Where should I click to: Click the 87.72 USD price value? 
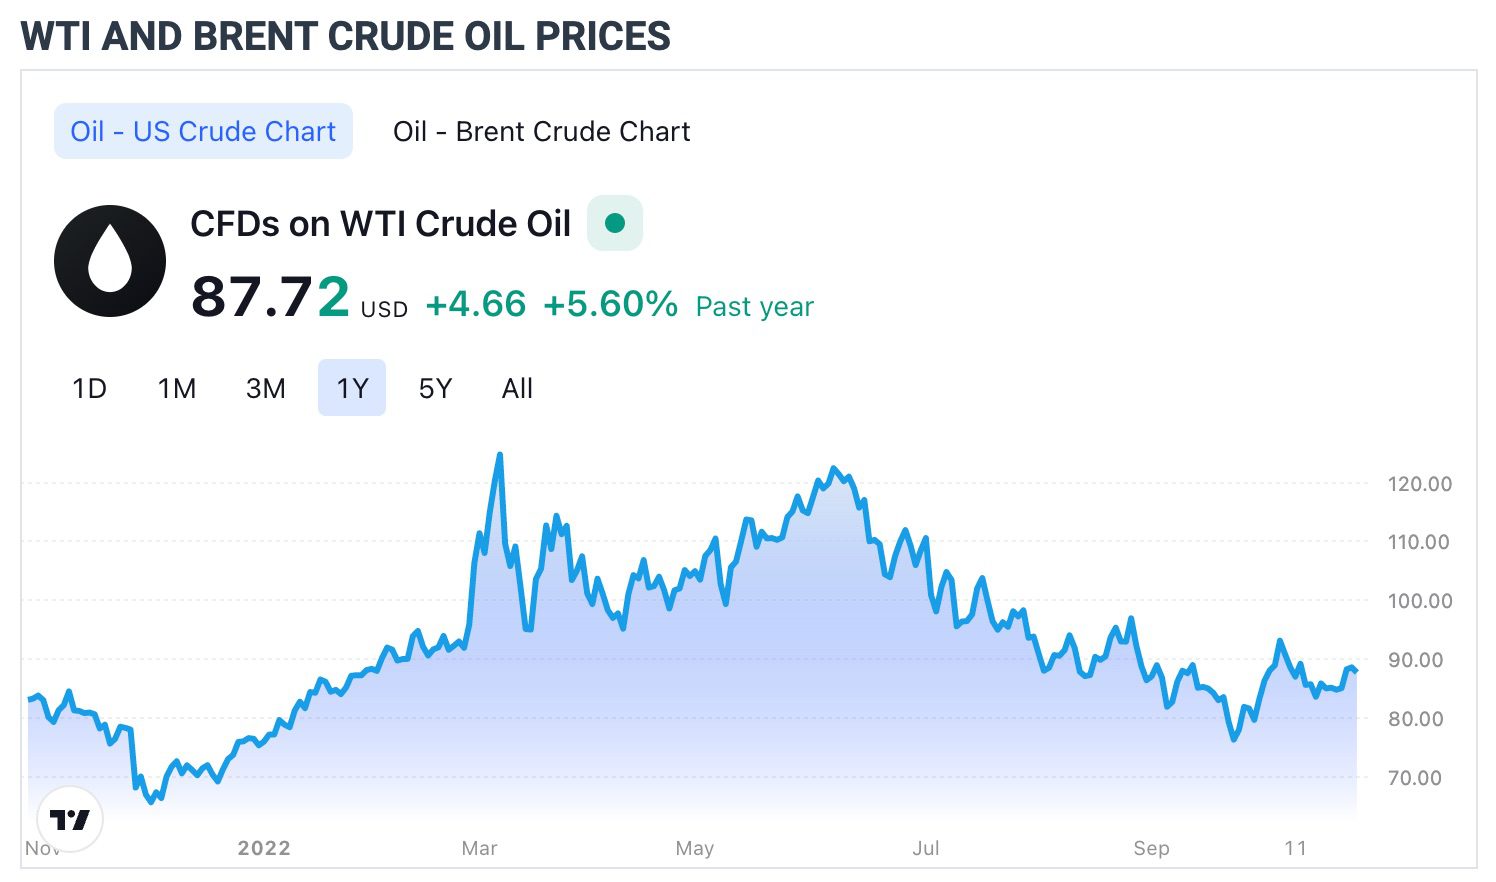point(270,297)
